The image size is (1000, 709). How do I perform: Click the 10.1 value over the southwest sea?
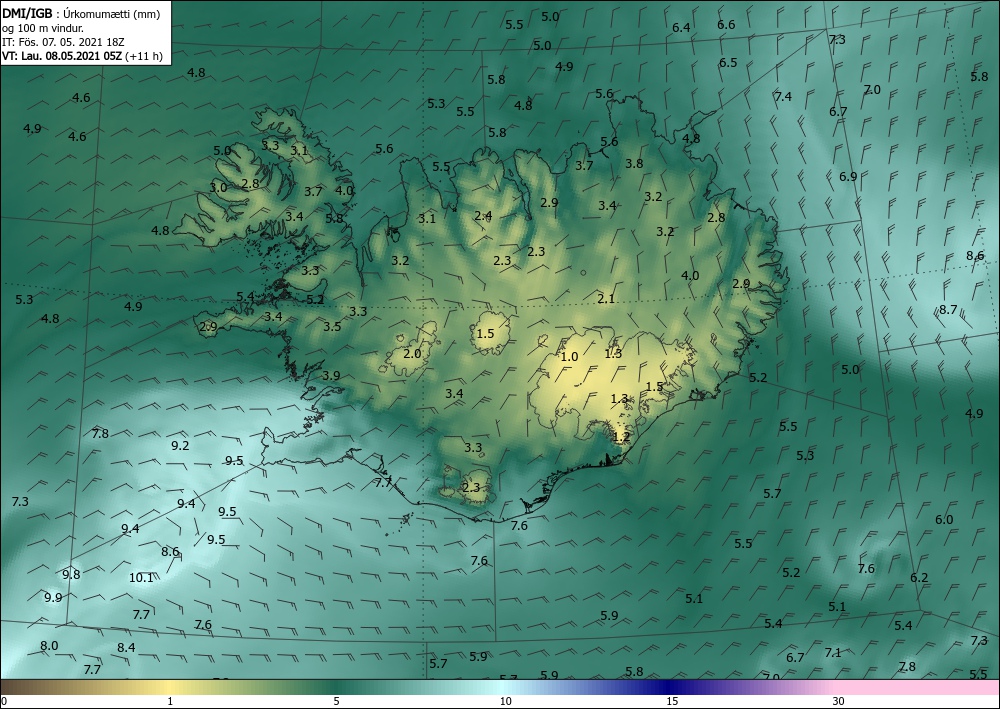pos(141,578)
